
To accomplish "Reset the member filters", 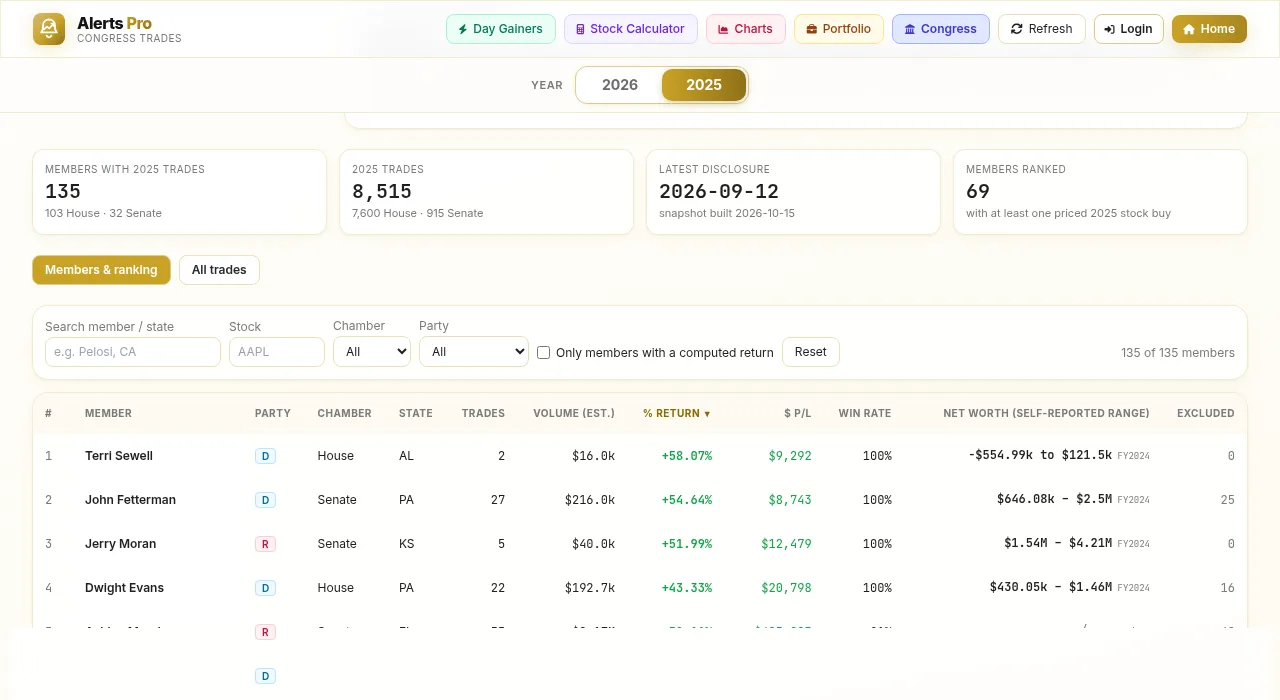I will (x=811, y=352).
